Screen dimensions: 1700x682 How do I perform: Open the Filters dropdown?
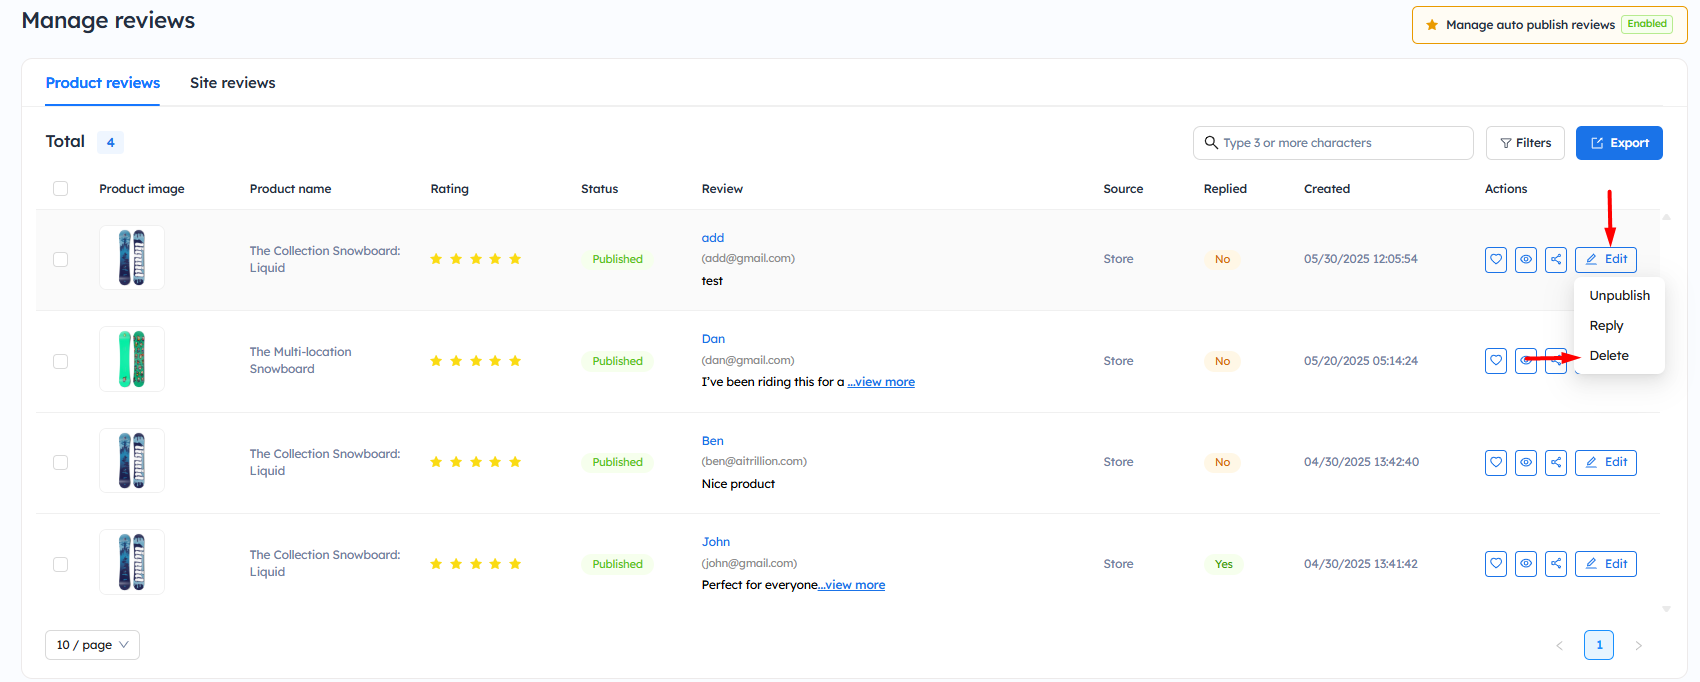point(1525,143)
